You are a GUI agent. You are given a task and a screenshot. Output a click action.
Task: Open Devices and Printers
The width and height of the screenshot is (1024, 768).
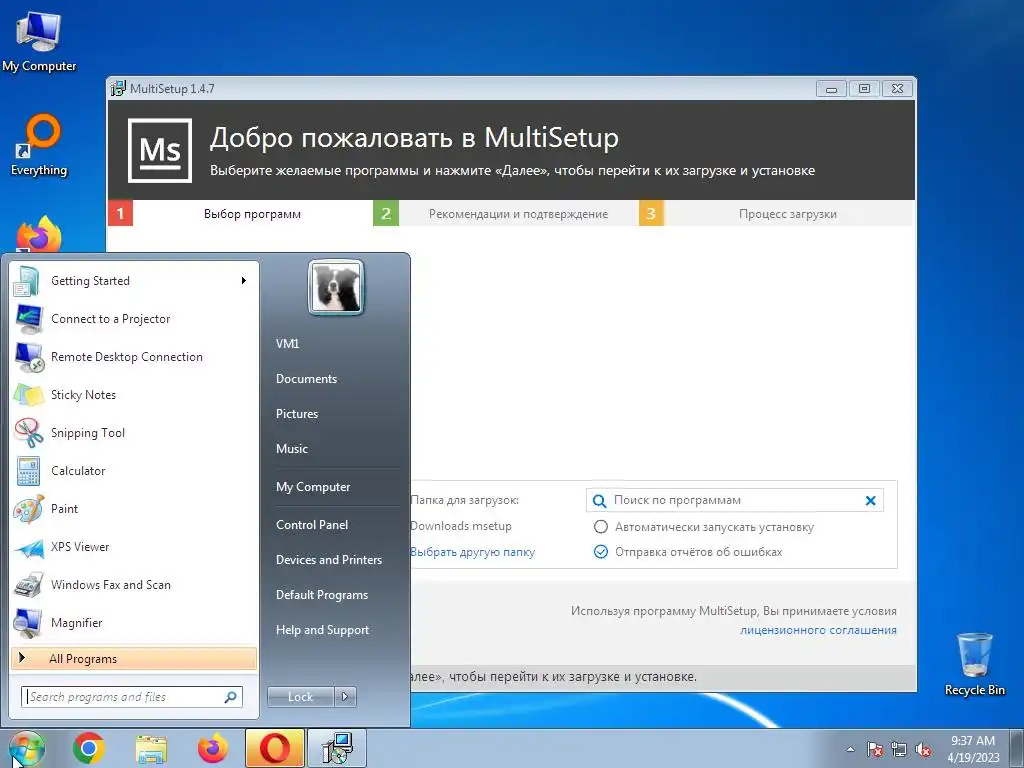click(328, 560)
